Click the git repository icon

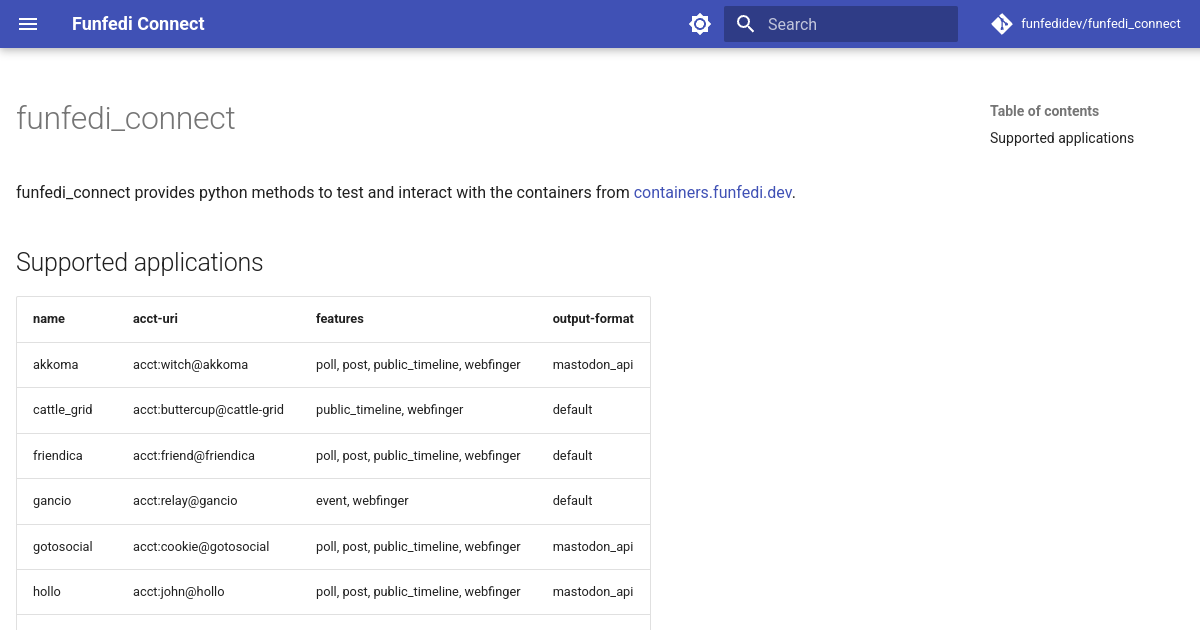[1002, 24]
